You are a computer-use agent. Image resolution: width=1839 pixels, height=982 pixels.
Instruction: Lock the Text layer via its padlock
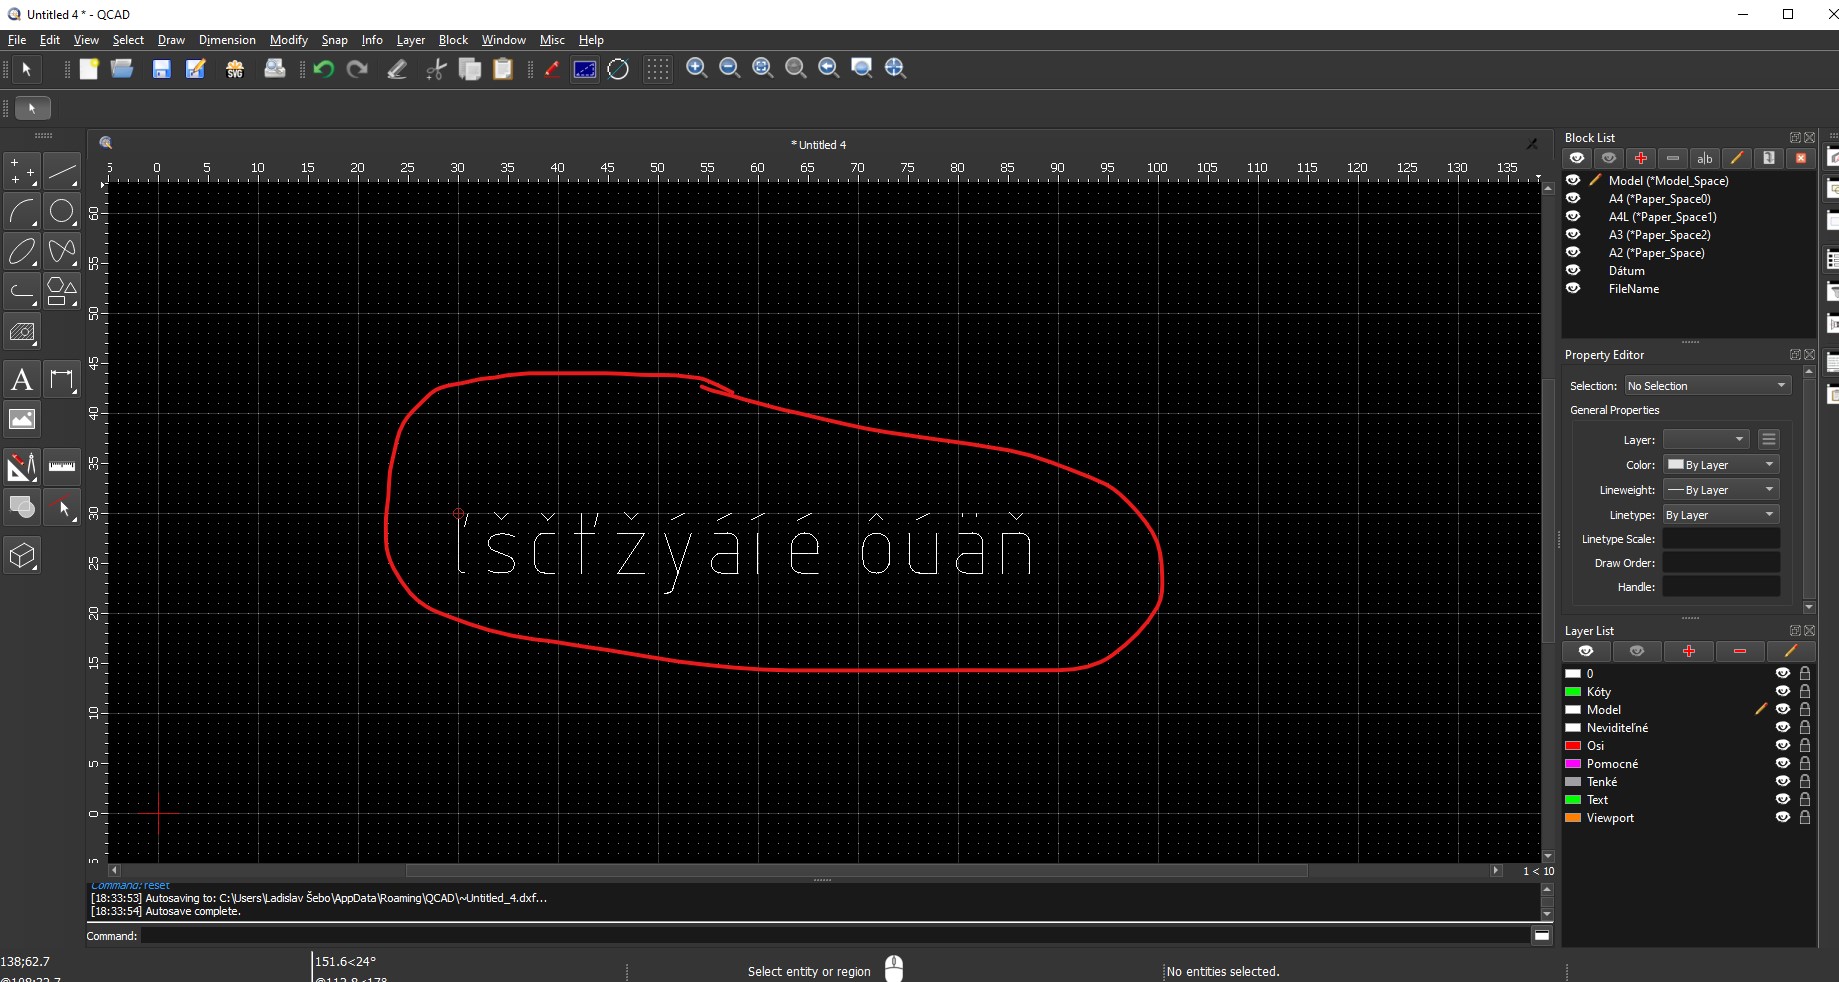pos(1805,799)
